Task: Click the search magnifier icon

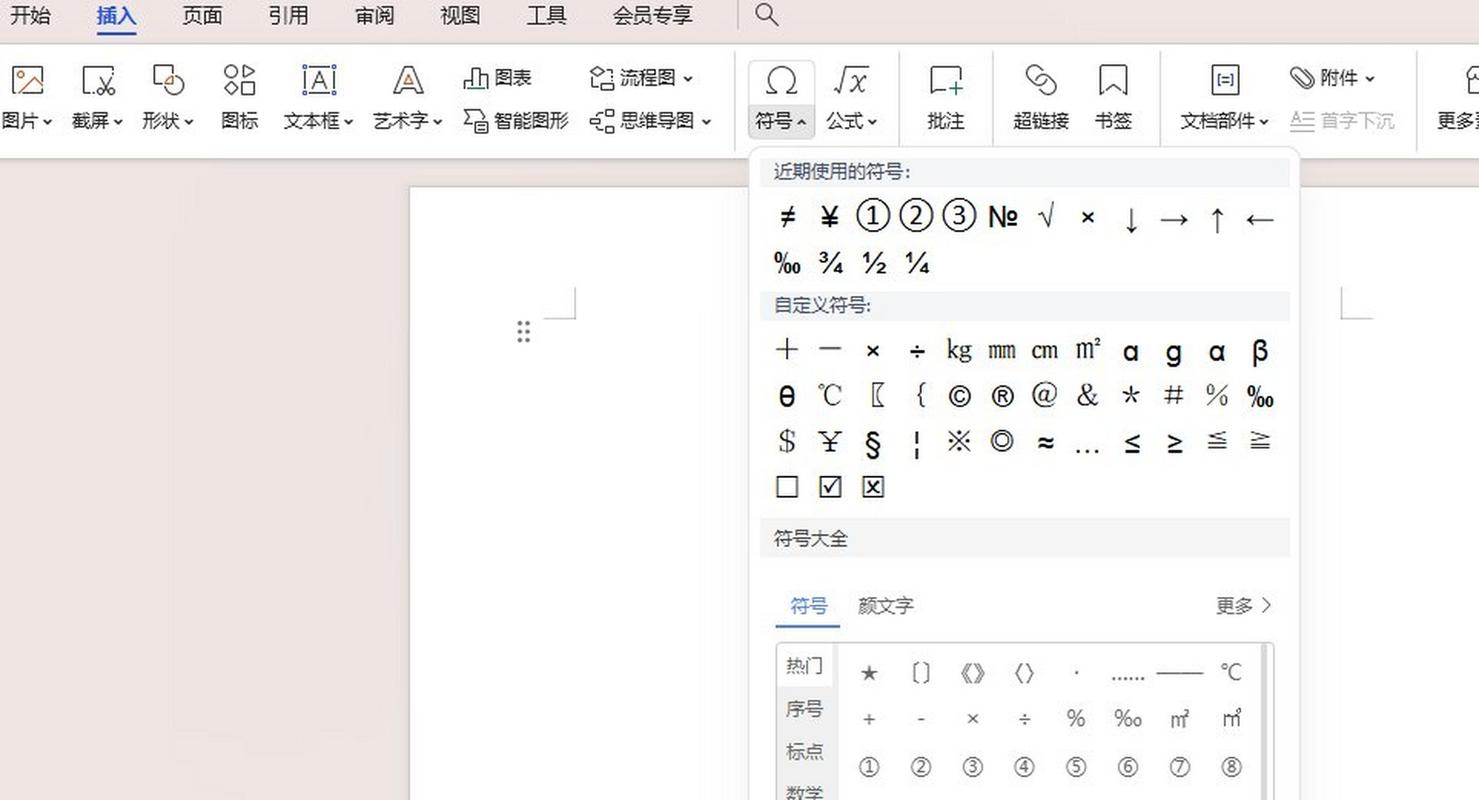Action: tap(766, 15)
